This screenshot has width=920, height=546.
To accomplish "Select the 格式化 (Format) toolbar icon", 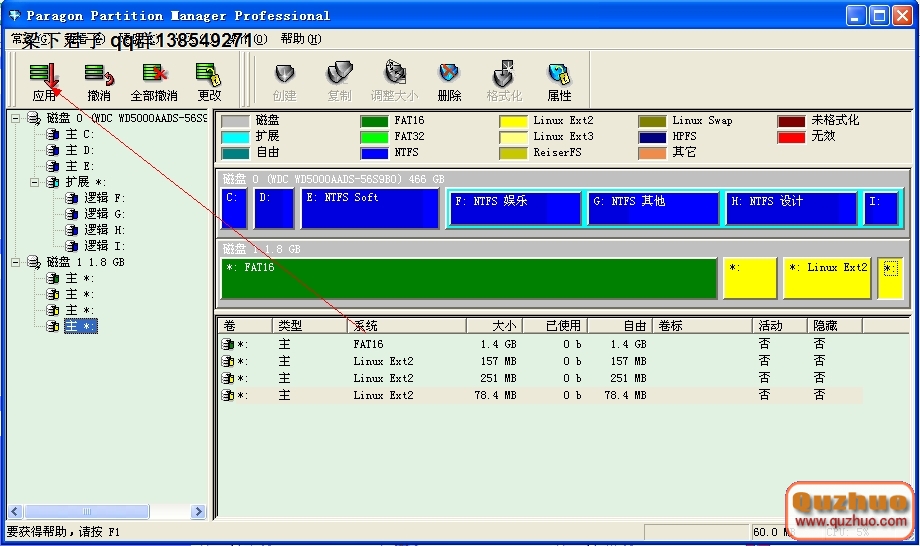I will click(504, 80).
